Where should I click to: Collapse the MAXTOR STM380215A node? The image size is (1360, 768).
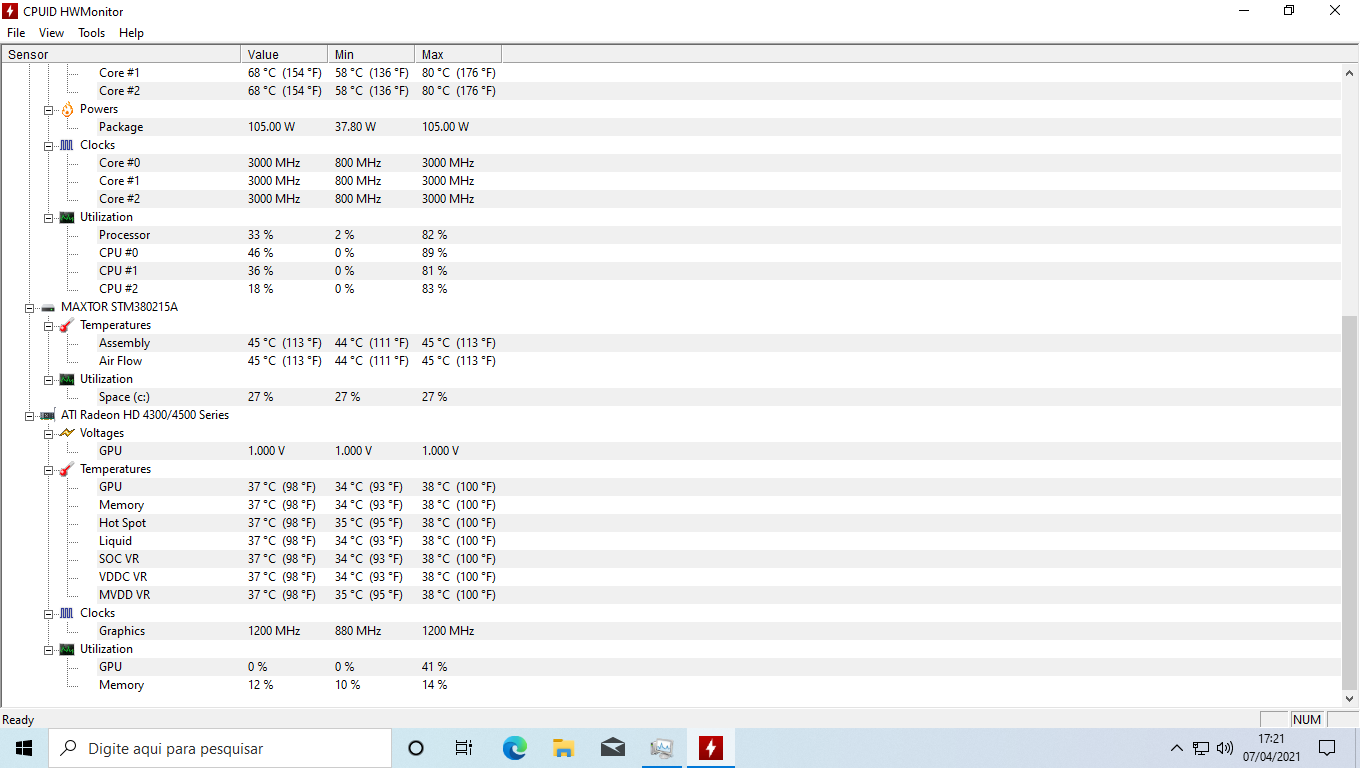point(30,307)
